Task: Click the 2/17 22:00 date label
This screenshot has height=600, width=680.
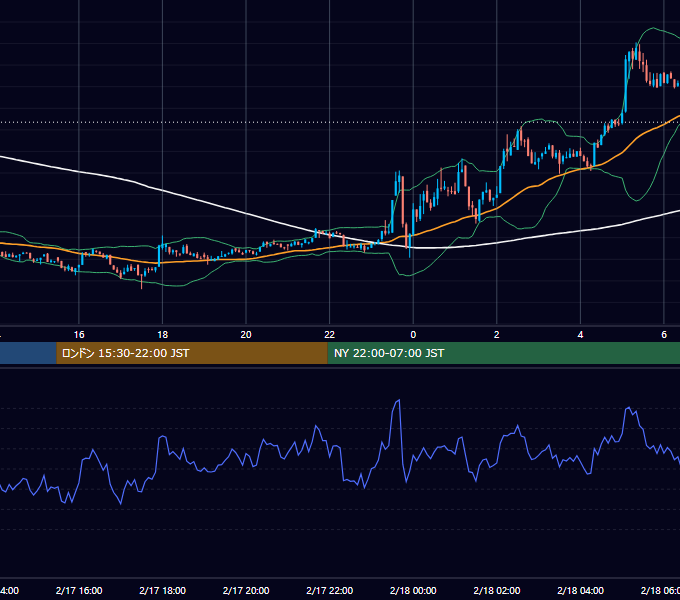Action: tap(330, 590)
